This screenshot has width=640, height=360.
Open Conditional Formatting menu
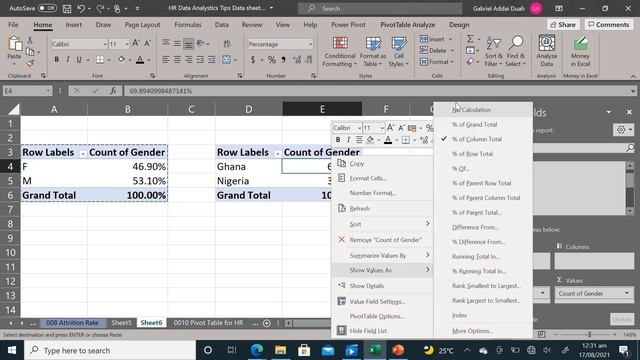[x=340, y=51]
